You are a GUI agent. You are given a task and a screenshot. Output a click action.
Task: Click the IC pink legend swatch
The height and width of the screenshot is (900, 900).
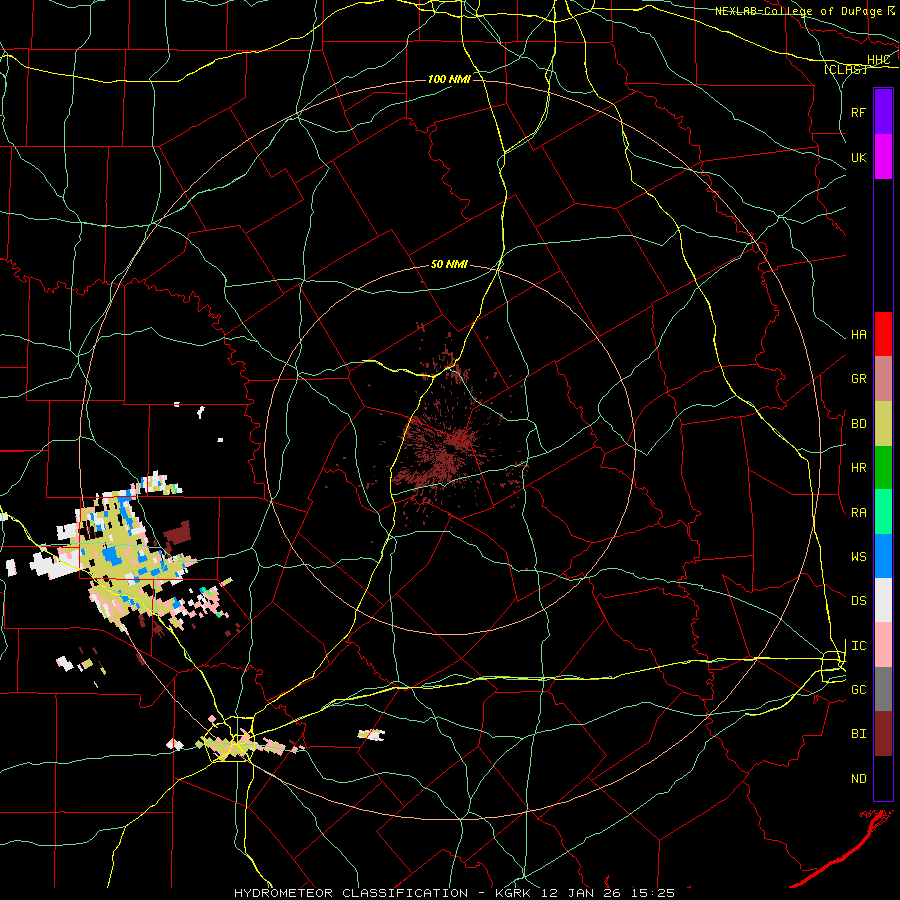coord(883,645)
